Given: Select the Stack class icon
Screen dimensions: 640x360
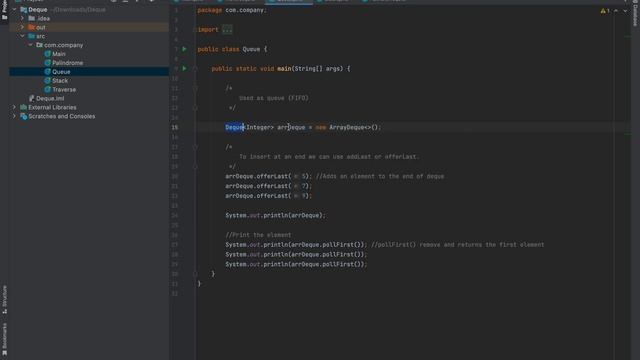Looking at the screenshot, I should [x=48, y=80].
